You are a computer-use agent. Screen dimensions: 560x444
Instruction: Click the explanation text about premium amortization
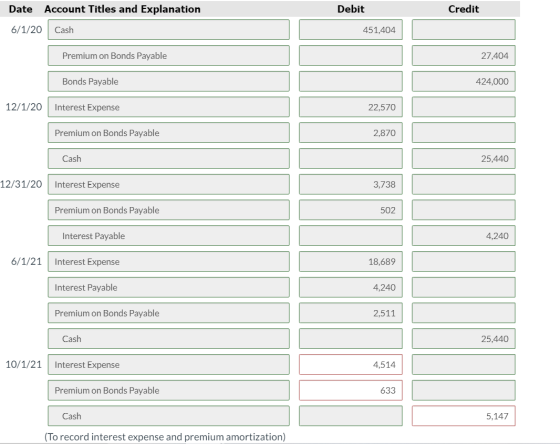pyautogui.click(x=165, y=437)
